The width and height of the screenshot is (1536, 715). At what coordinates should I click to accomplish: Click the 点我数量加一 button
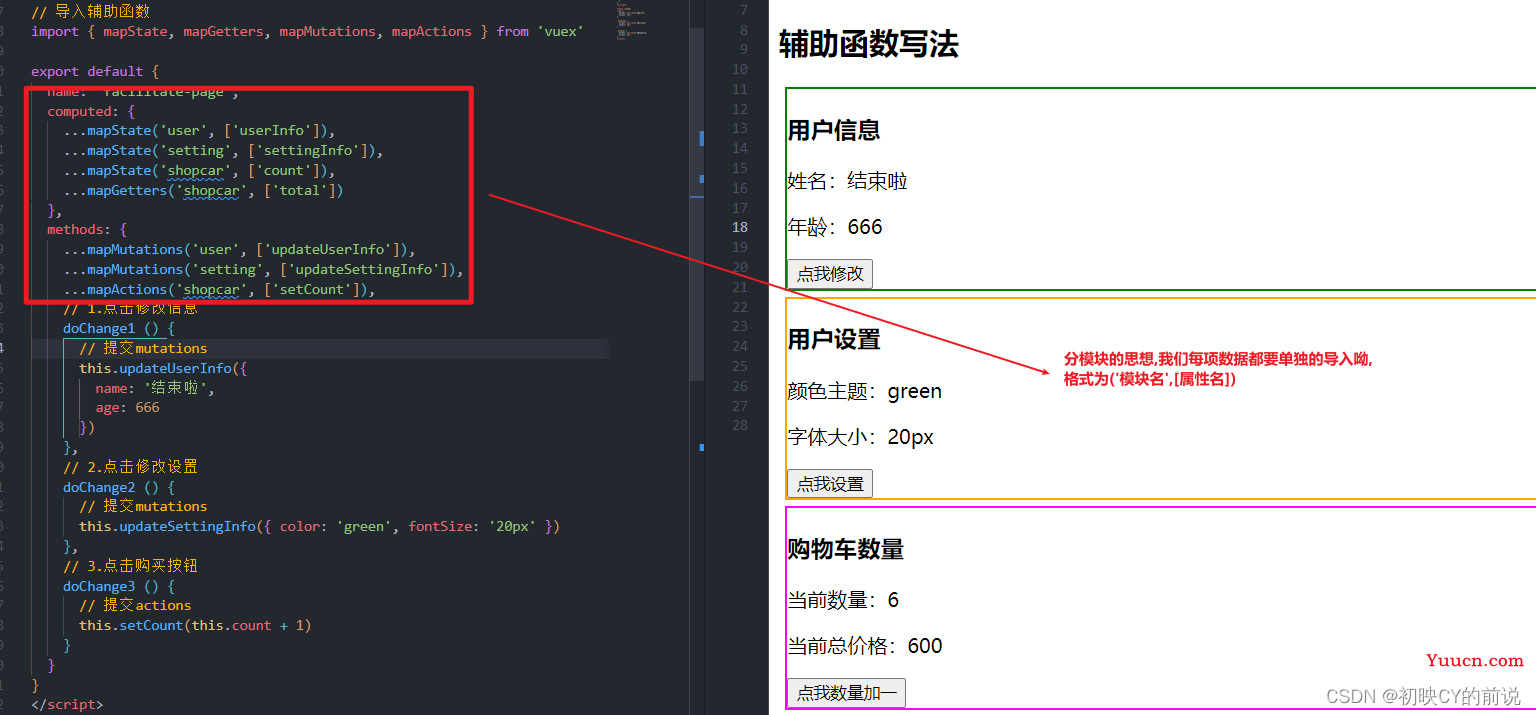846,693
